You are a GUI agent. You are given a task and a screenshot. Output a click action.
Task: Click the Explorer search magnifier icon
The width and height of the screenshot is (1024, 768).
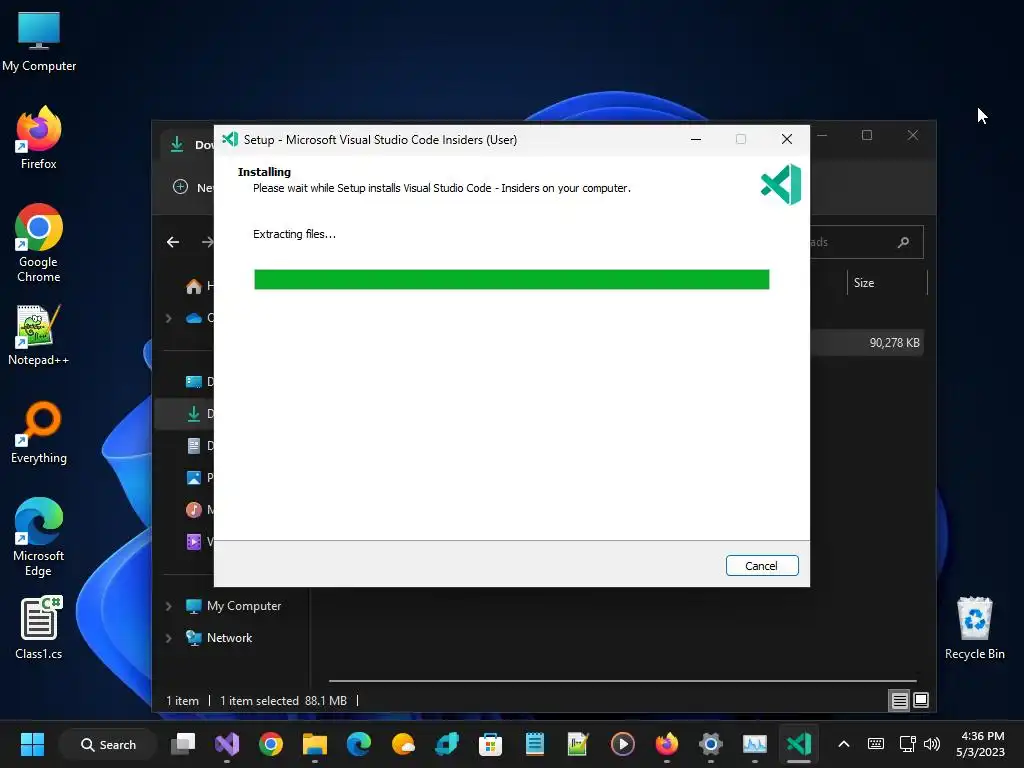point(903,242)
